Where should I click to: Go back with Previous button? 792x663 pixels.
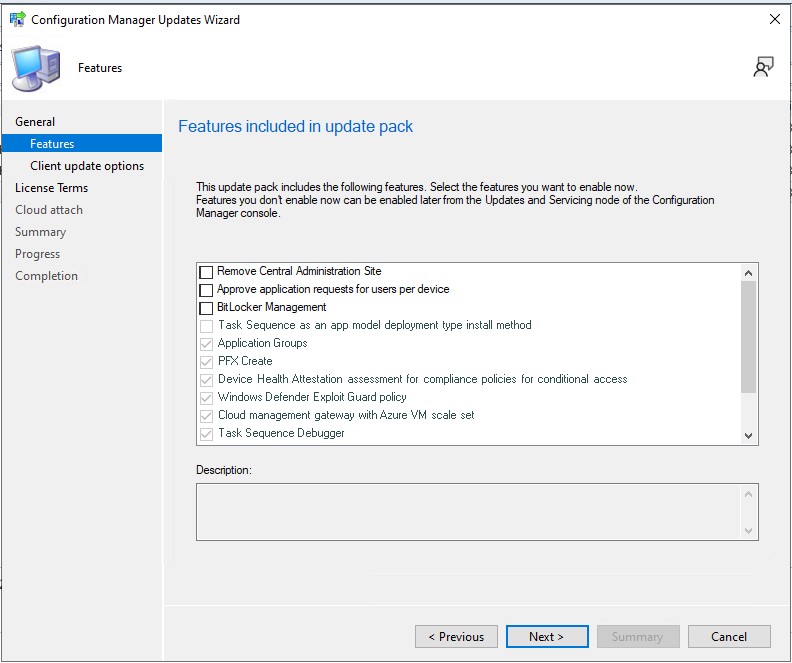[456, 637]
